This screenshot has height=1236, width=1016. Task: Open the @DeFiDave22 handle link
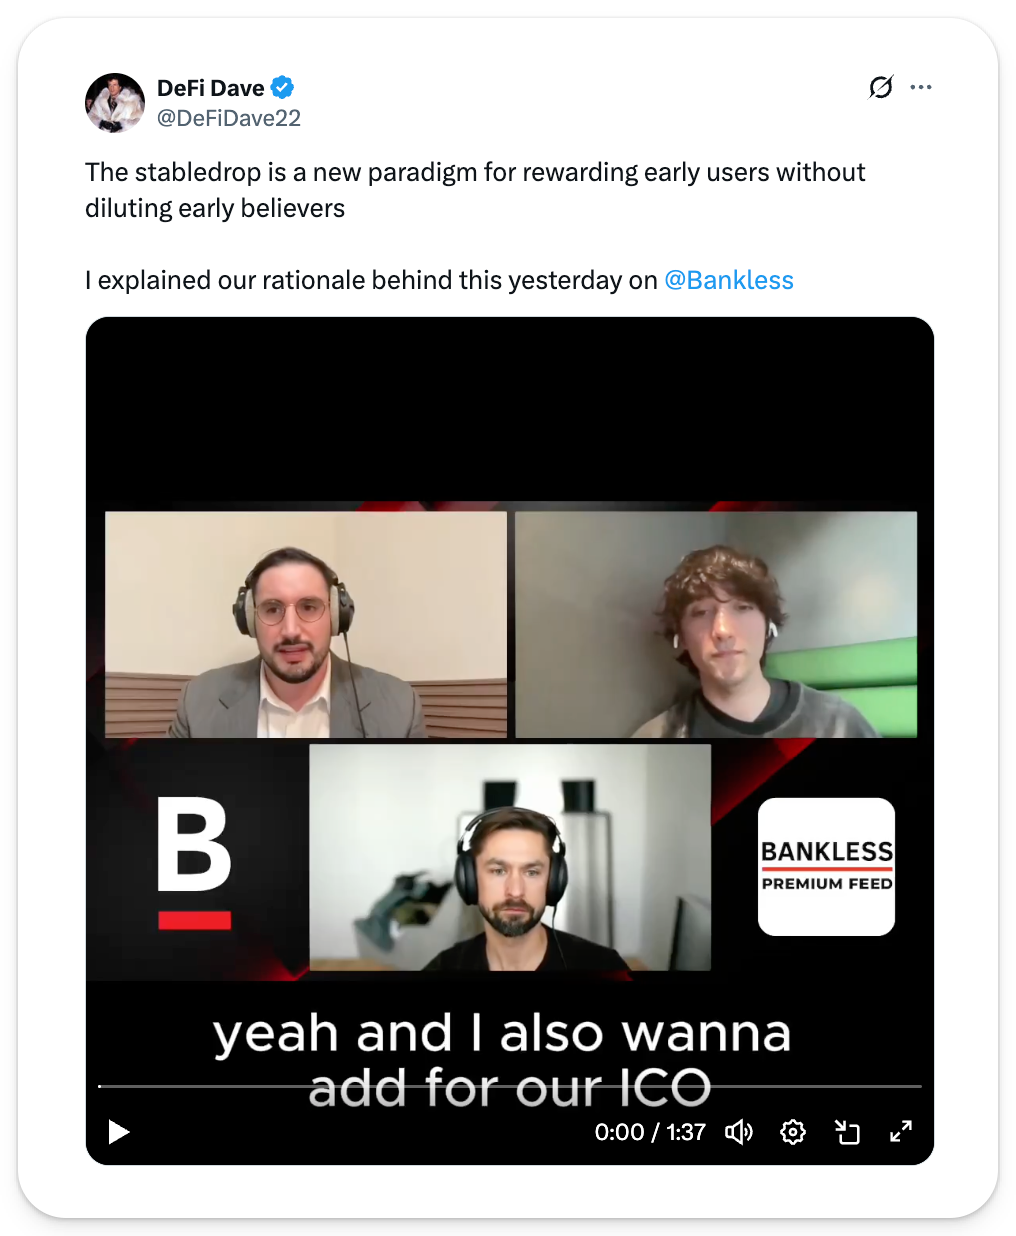tap(229, 118)
